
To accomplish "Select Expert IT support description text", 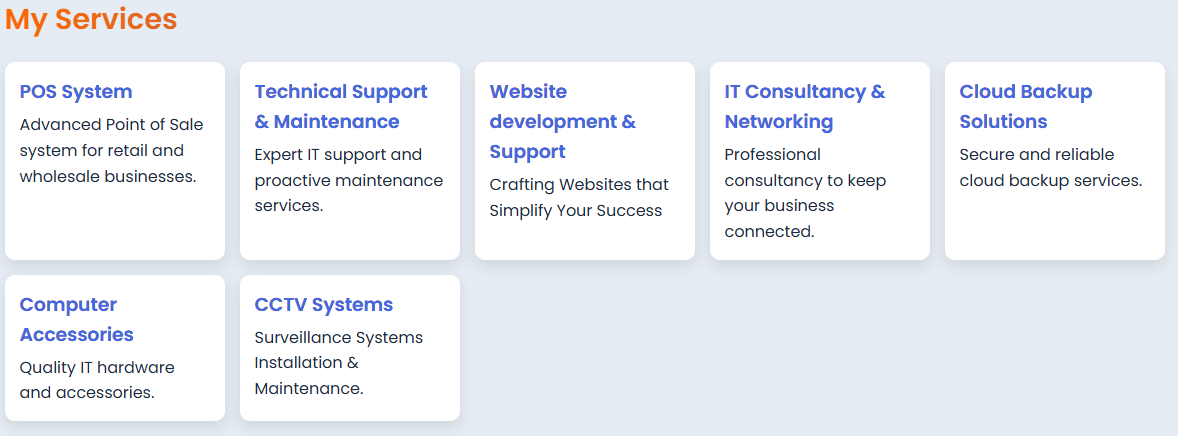I will pyautogui.click(x=349, y=180).
